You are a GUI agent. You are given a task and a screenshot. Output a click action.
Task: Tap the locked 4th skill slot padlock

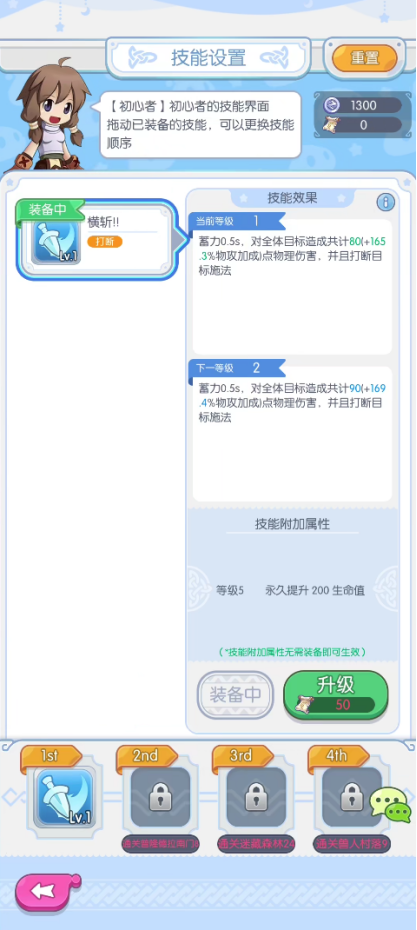[x=351, y=798]
